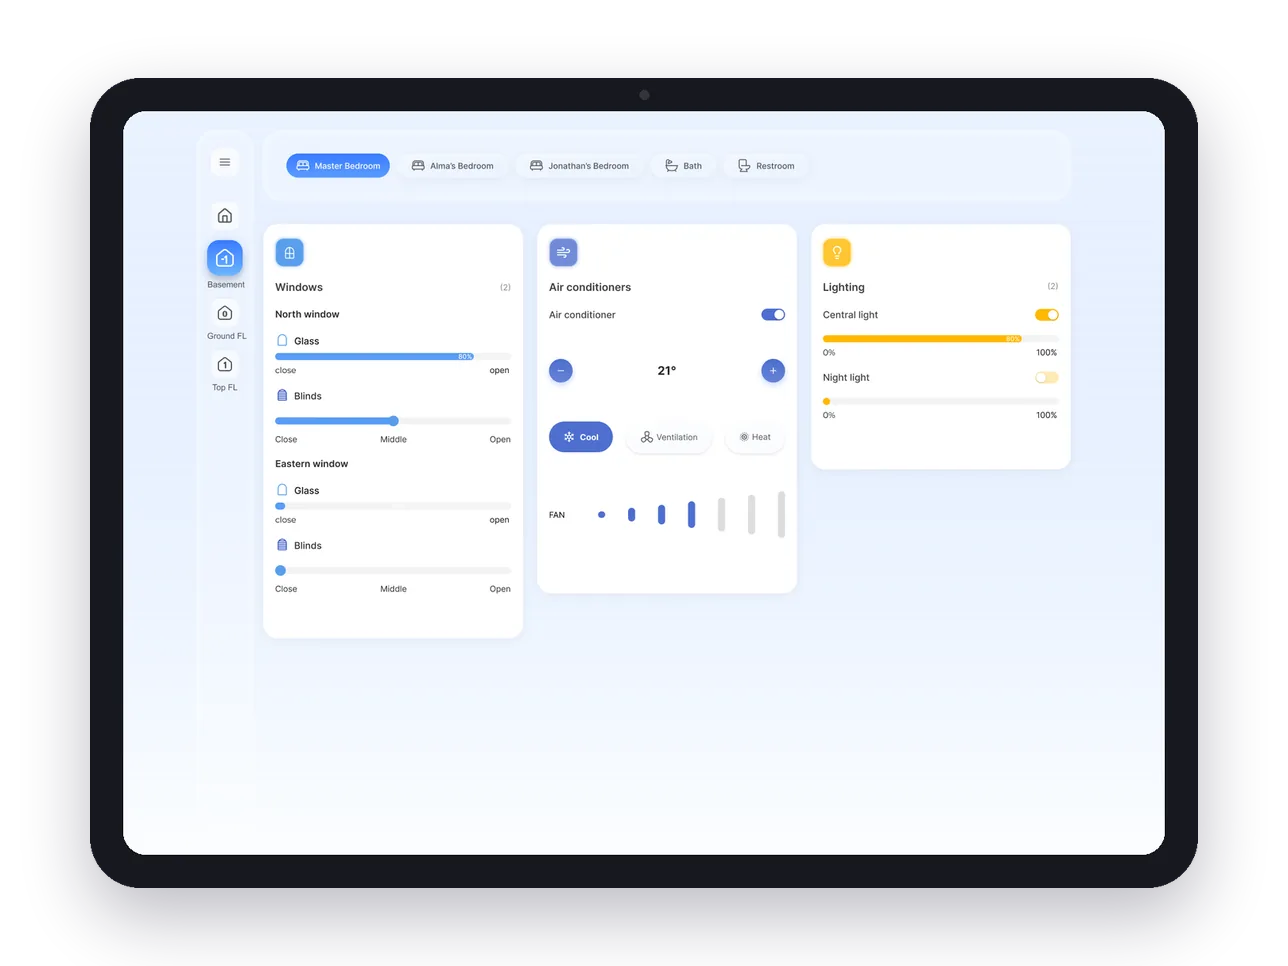
Task: Click the Eastern window heading
Action: point(312,464)
